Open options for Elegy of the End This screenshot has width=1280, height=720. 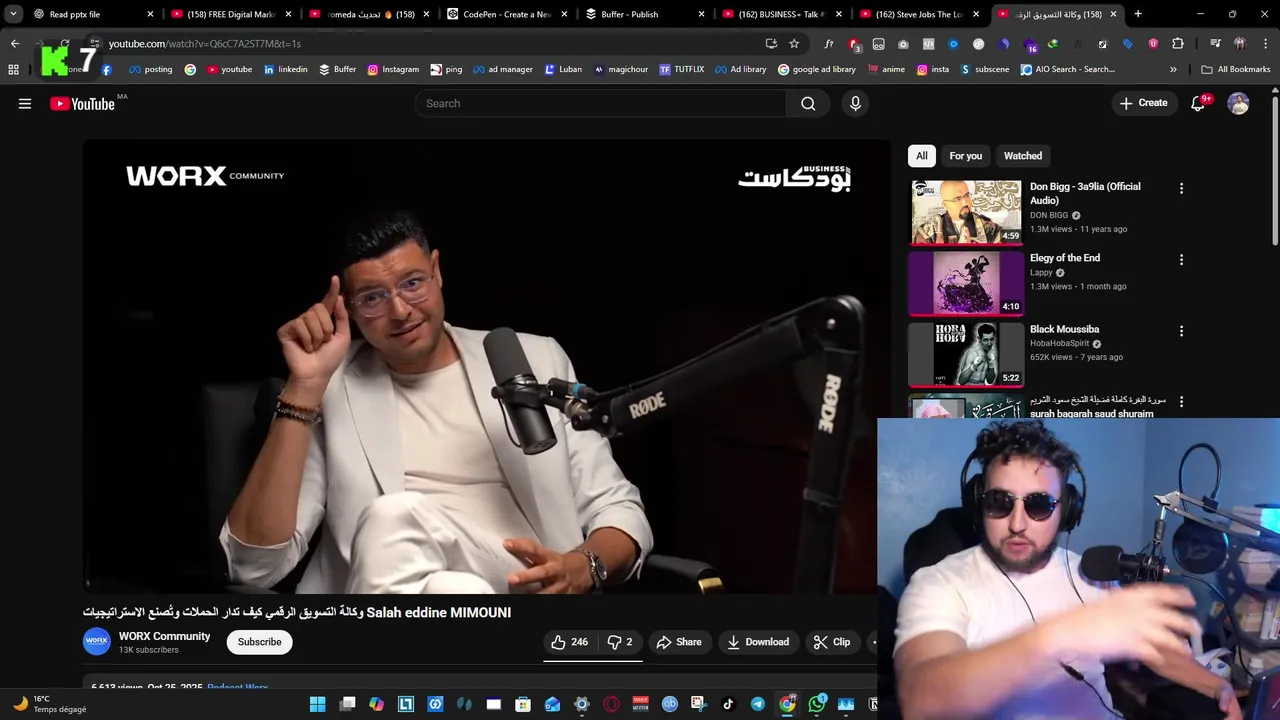coord(1181,259)
